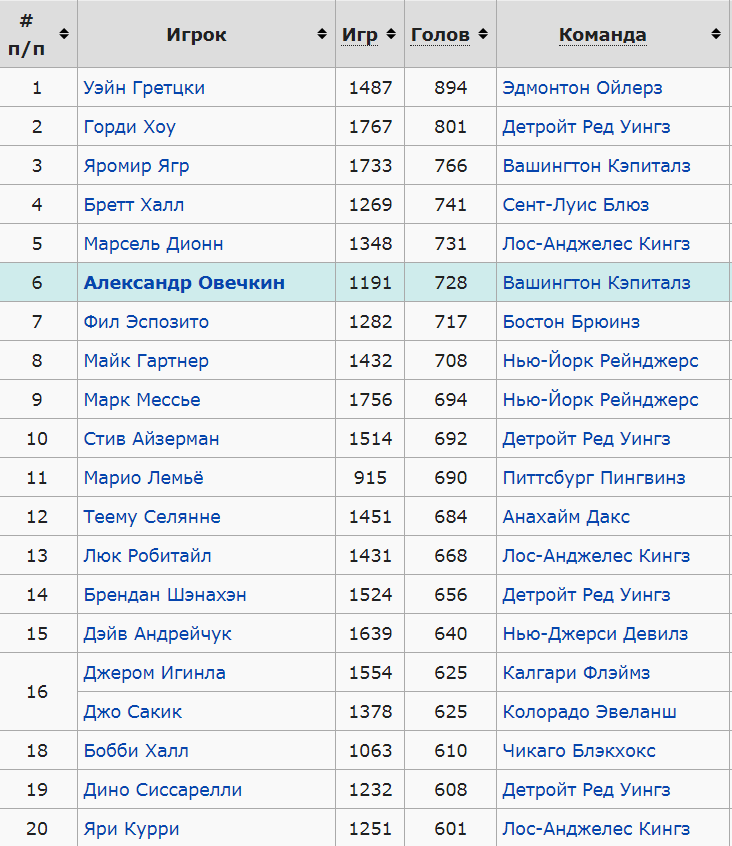732x846 pixels.
Task: Click the Джером Игинла link
Action: 154,673
